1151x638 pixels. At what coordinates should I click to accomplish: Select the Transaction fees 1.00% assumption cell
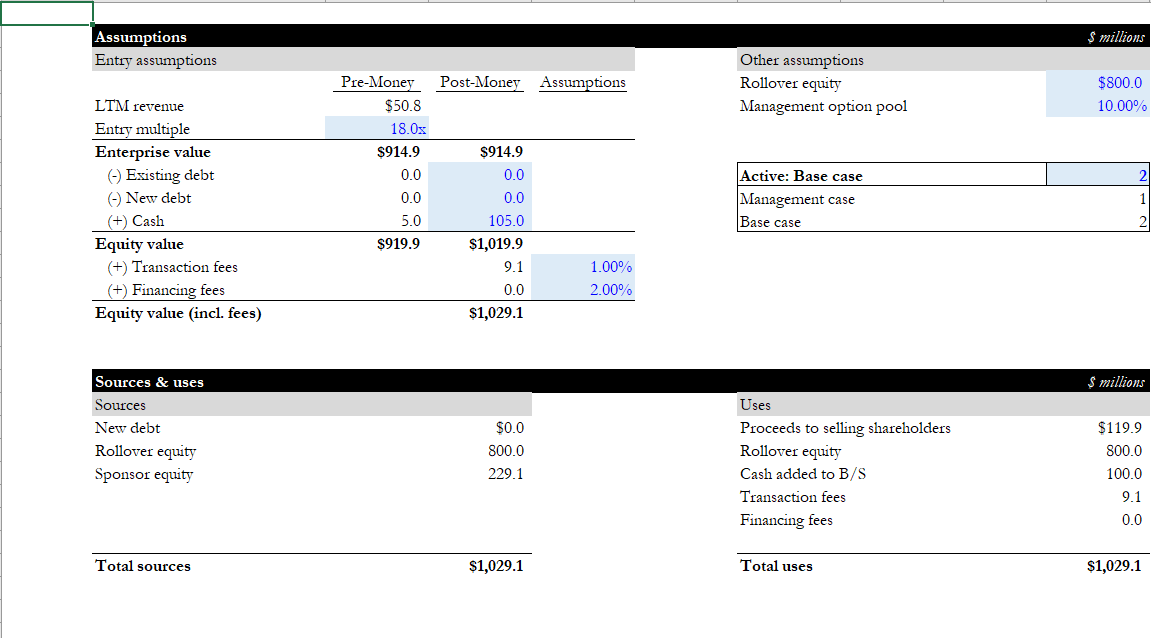pyautogui.click(x=583, y=267)
